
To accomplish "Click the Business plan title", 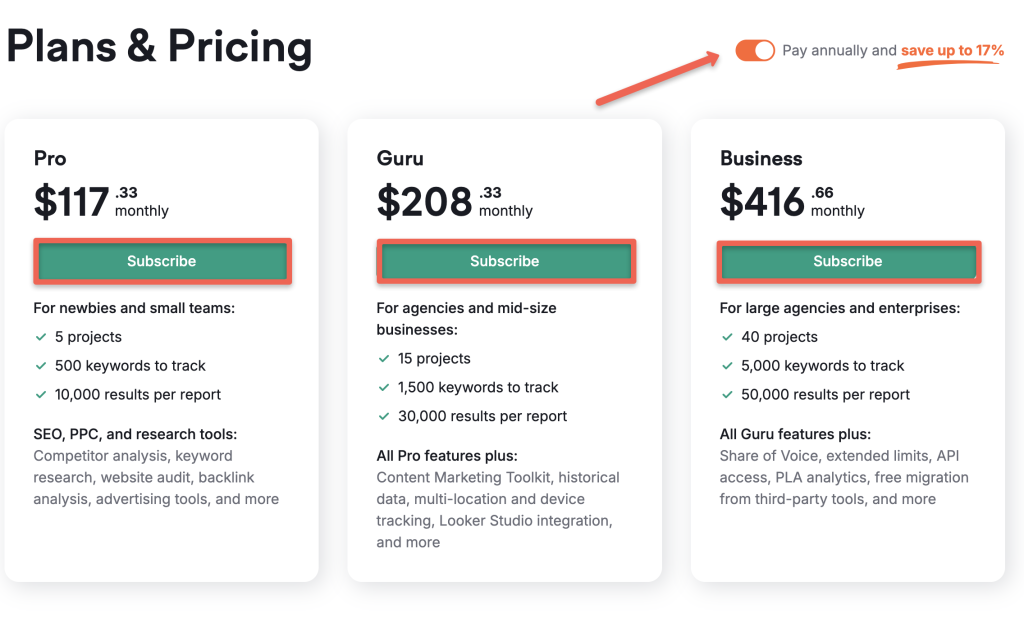I will point(761,158).
